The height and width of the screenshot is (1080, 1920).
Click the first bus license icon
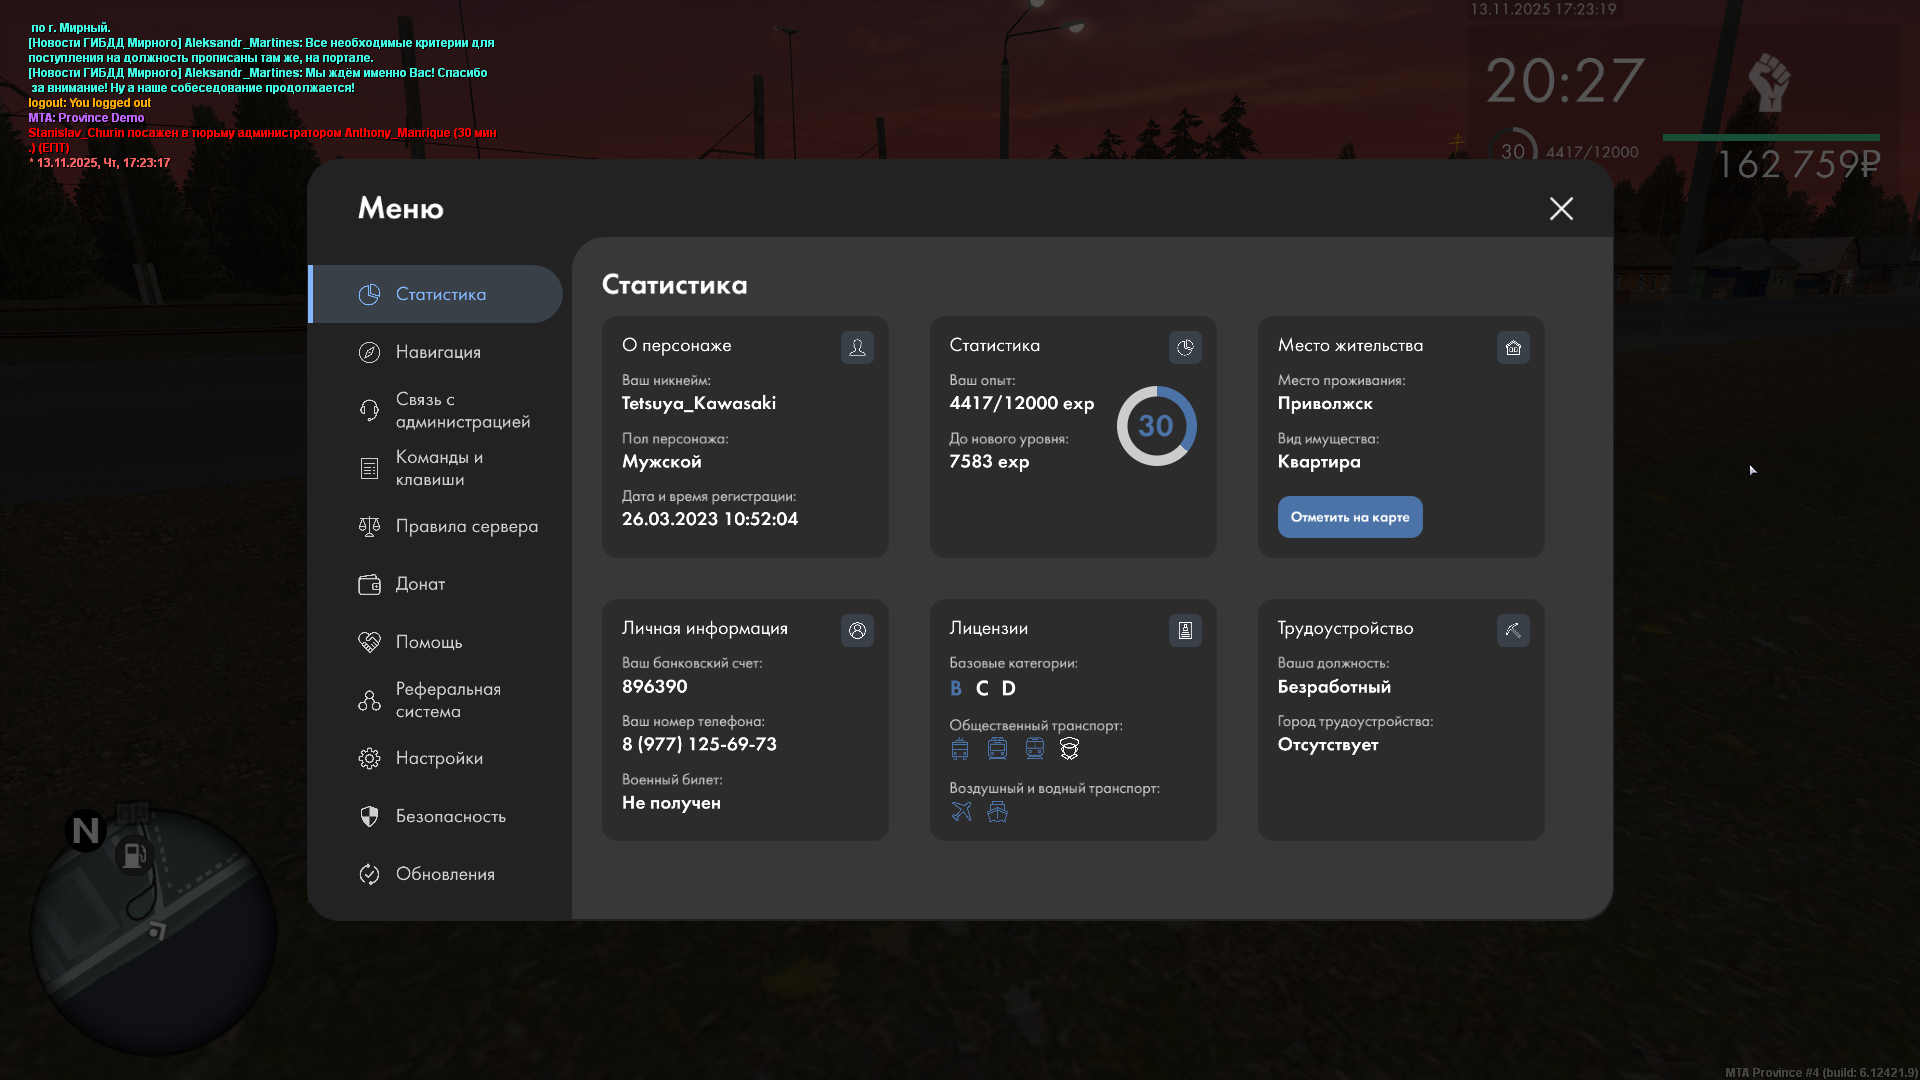(960, 748)
